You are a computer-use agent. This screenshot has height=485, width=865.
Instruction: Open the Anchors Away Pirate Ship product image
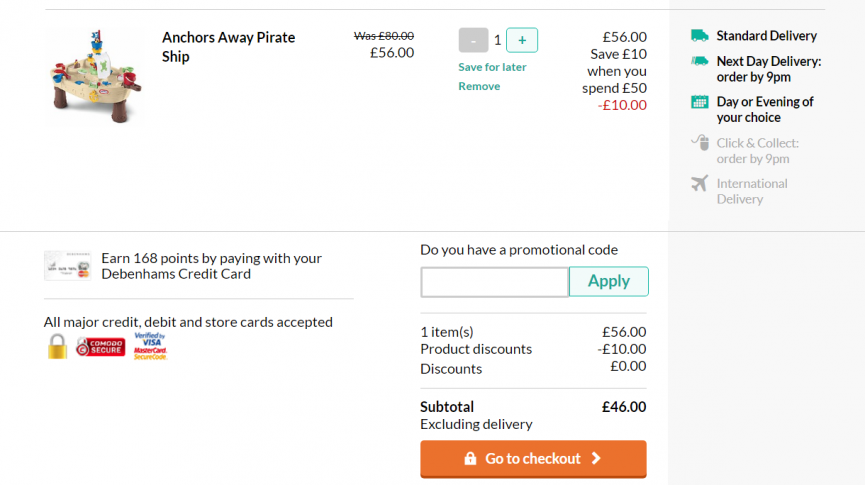[95, 76]
